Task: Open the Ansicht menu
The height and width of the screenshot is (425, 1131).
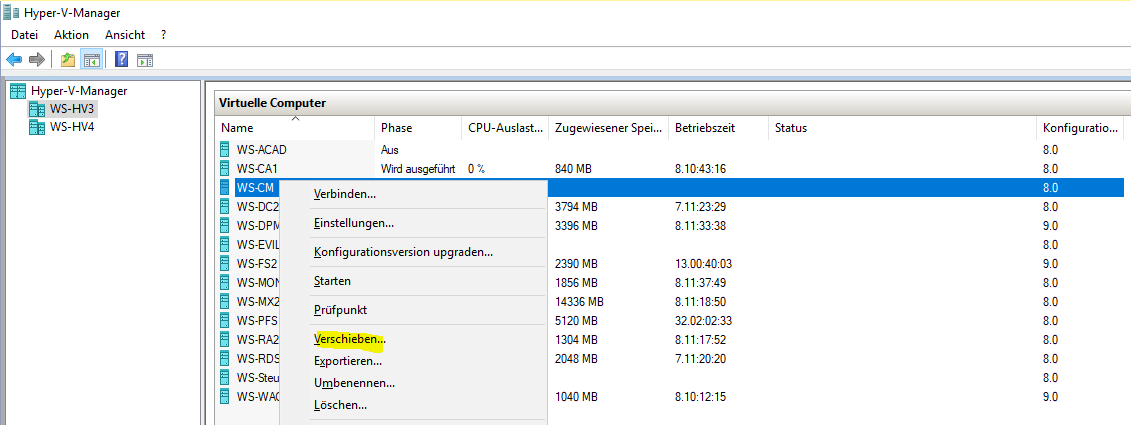Action: point(125,35)
